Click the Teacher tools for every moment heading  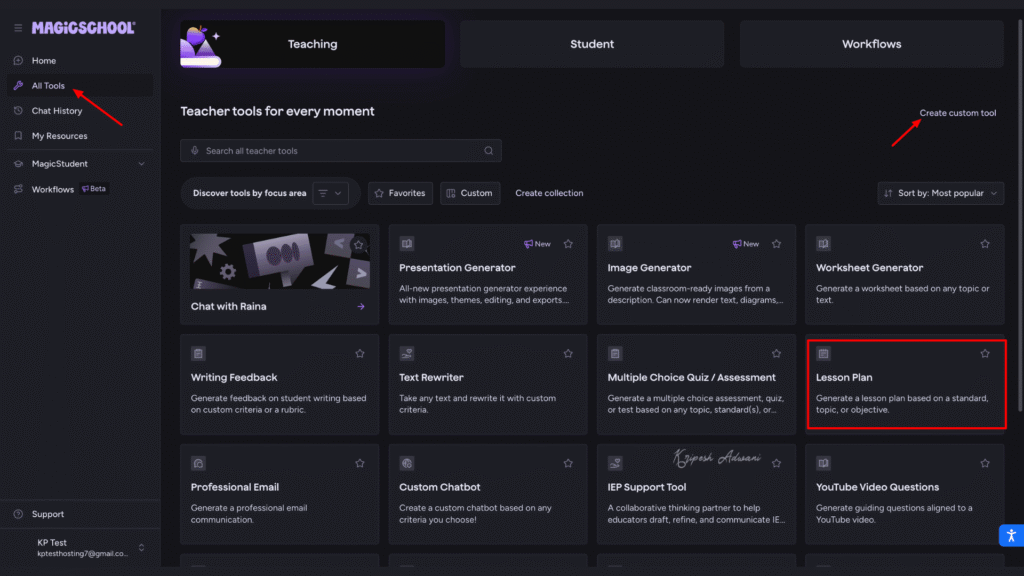pos(278,111)
